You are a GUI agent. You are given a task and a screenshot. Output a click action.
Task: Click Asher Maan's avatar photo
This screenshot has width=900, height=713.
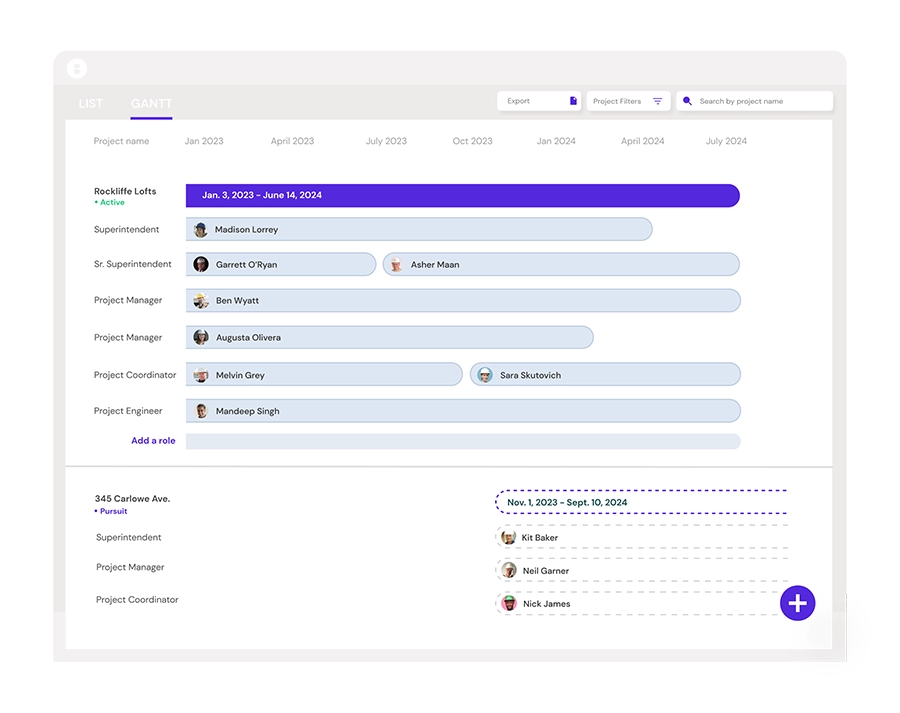click(397, 265)
